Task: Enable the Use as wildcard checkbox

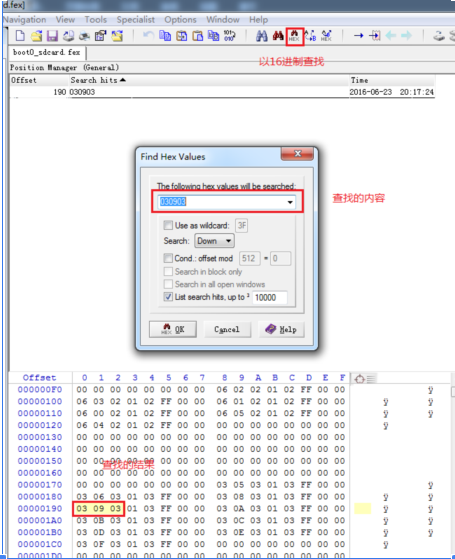Action: 168,225
